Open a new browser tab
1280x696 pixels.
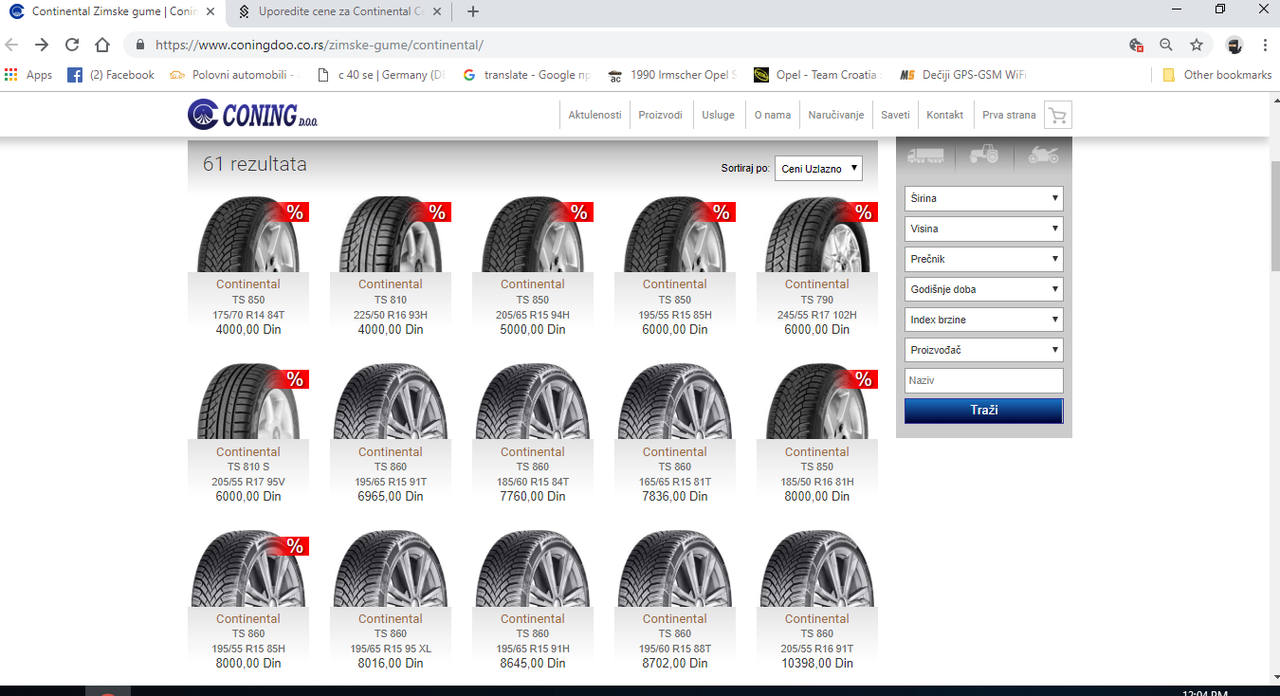473,12
